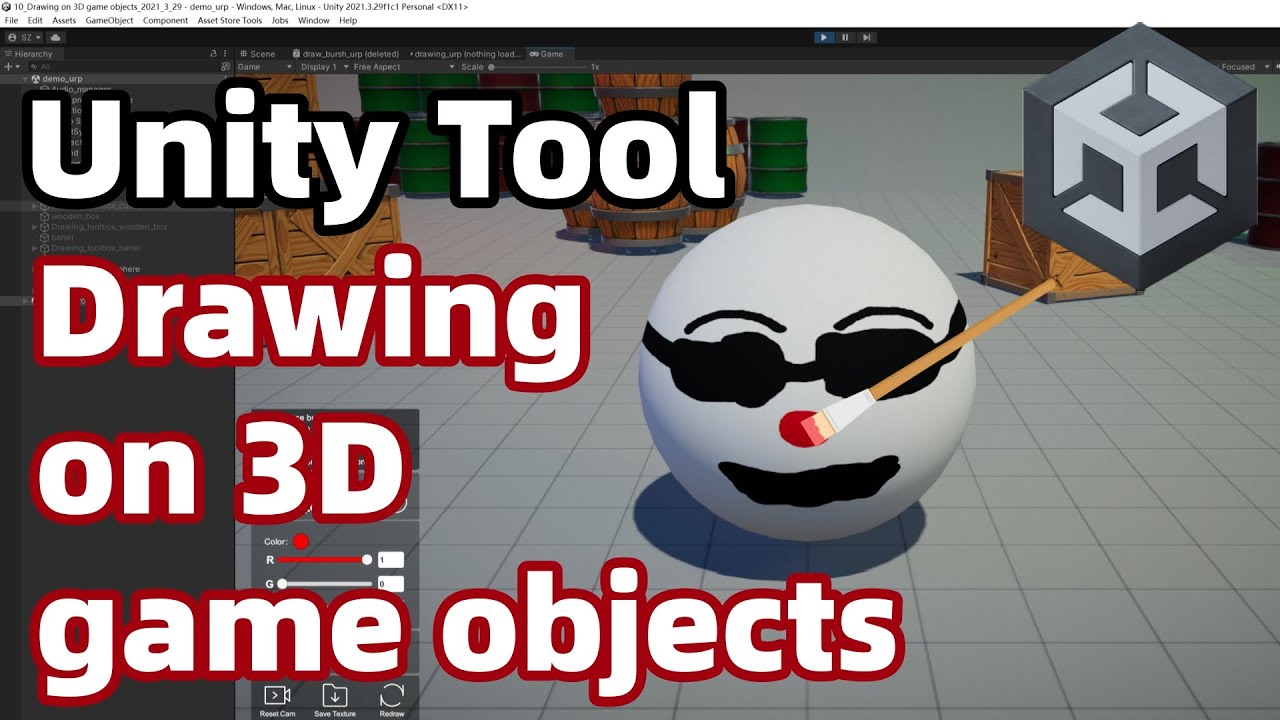Open the Display 1 dropdown

coord(324,67)
